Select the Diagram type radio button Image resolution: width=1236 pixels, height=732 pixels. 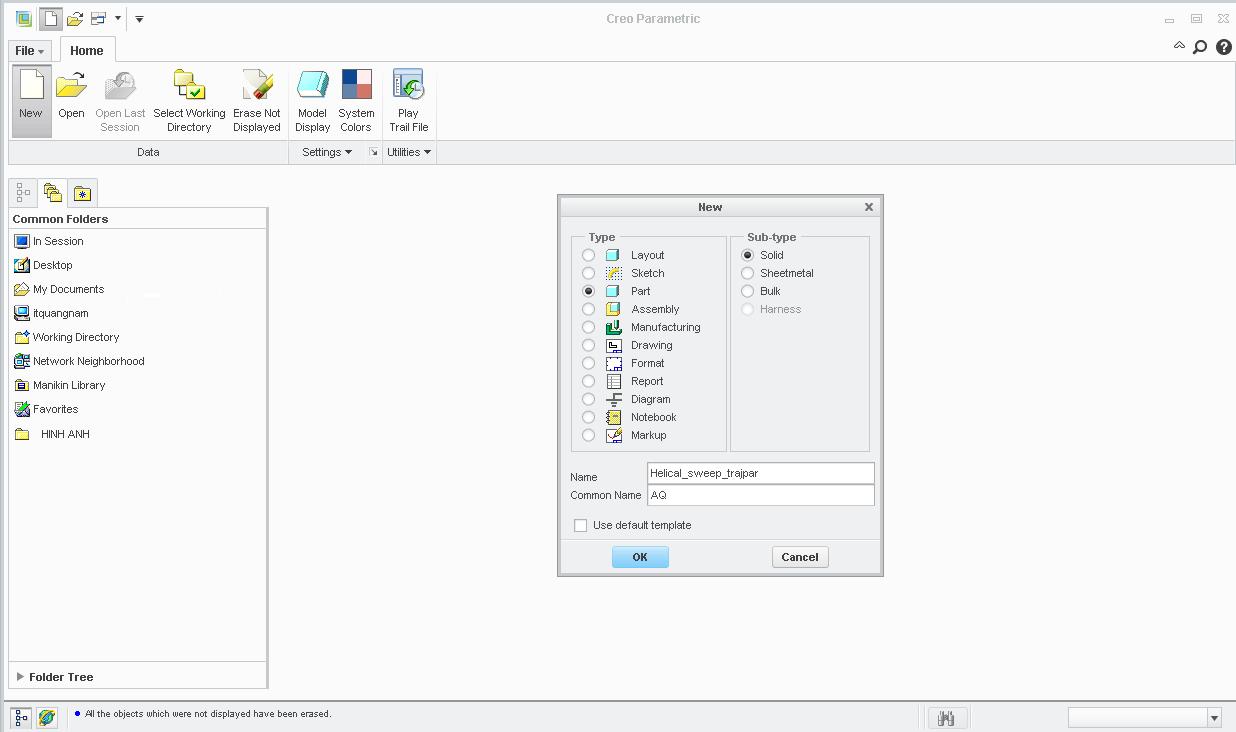coord(589,399)
